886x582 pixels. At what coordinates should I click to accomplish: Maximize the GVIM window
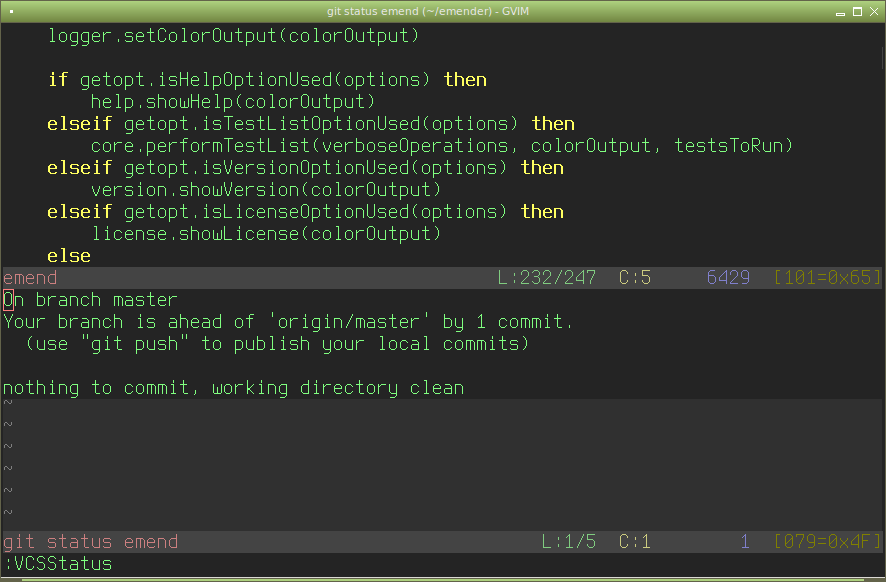(x=859, y=12)
